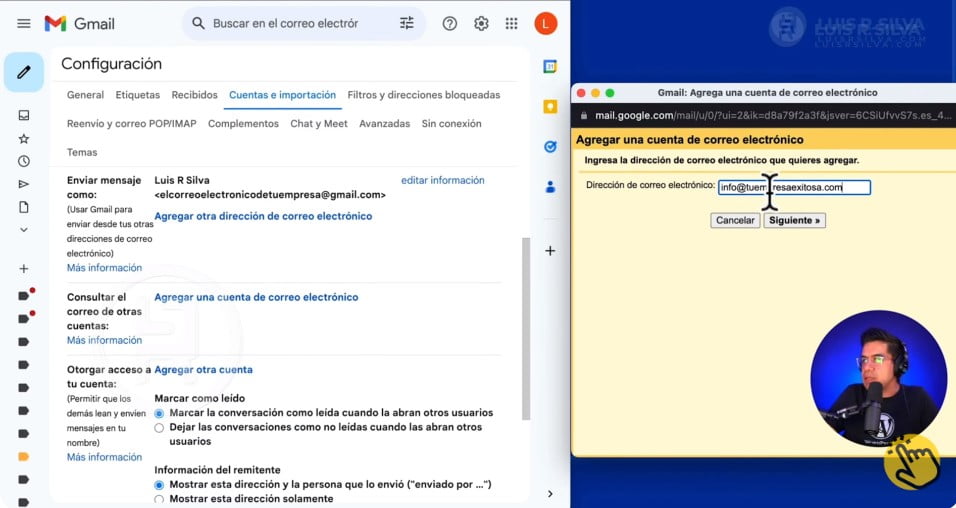Click lock icon in popup address bar

(584, 115)
